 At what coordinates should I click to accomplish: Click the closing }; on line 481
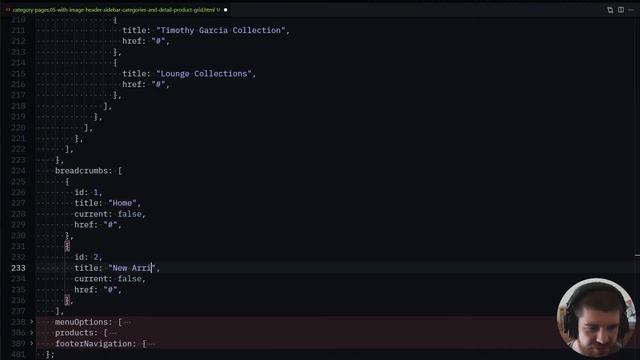(x=50, y=354)
